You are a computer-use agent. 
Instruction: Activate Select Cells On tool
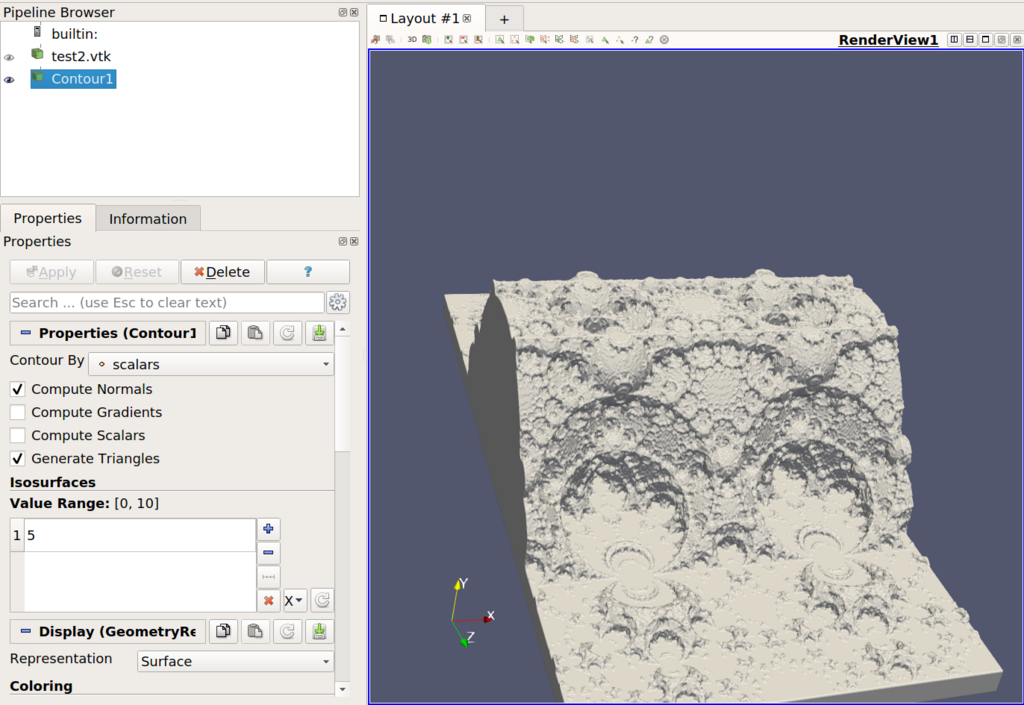coord(500,39)
